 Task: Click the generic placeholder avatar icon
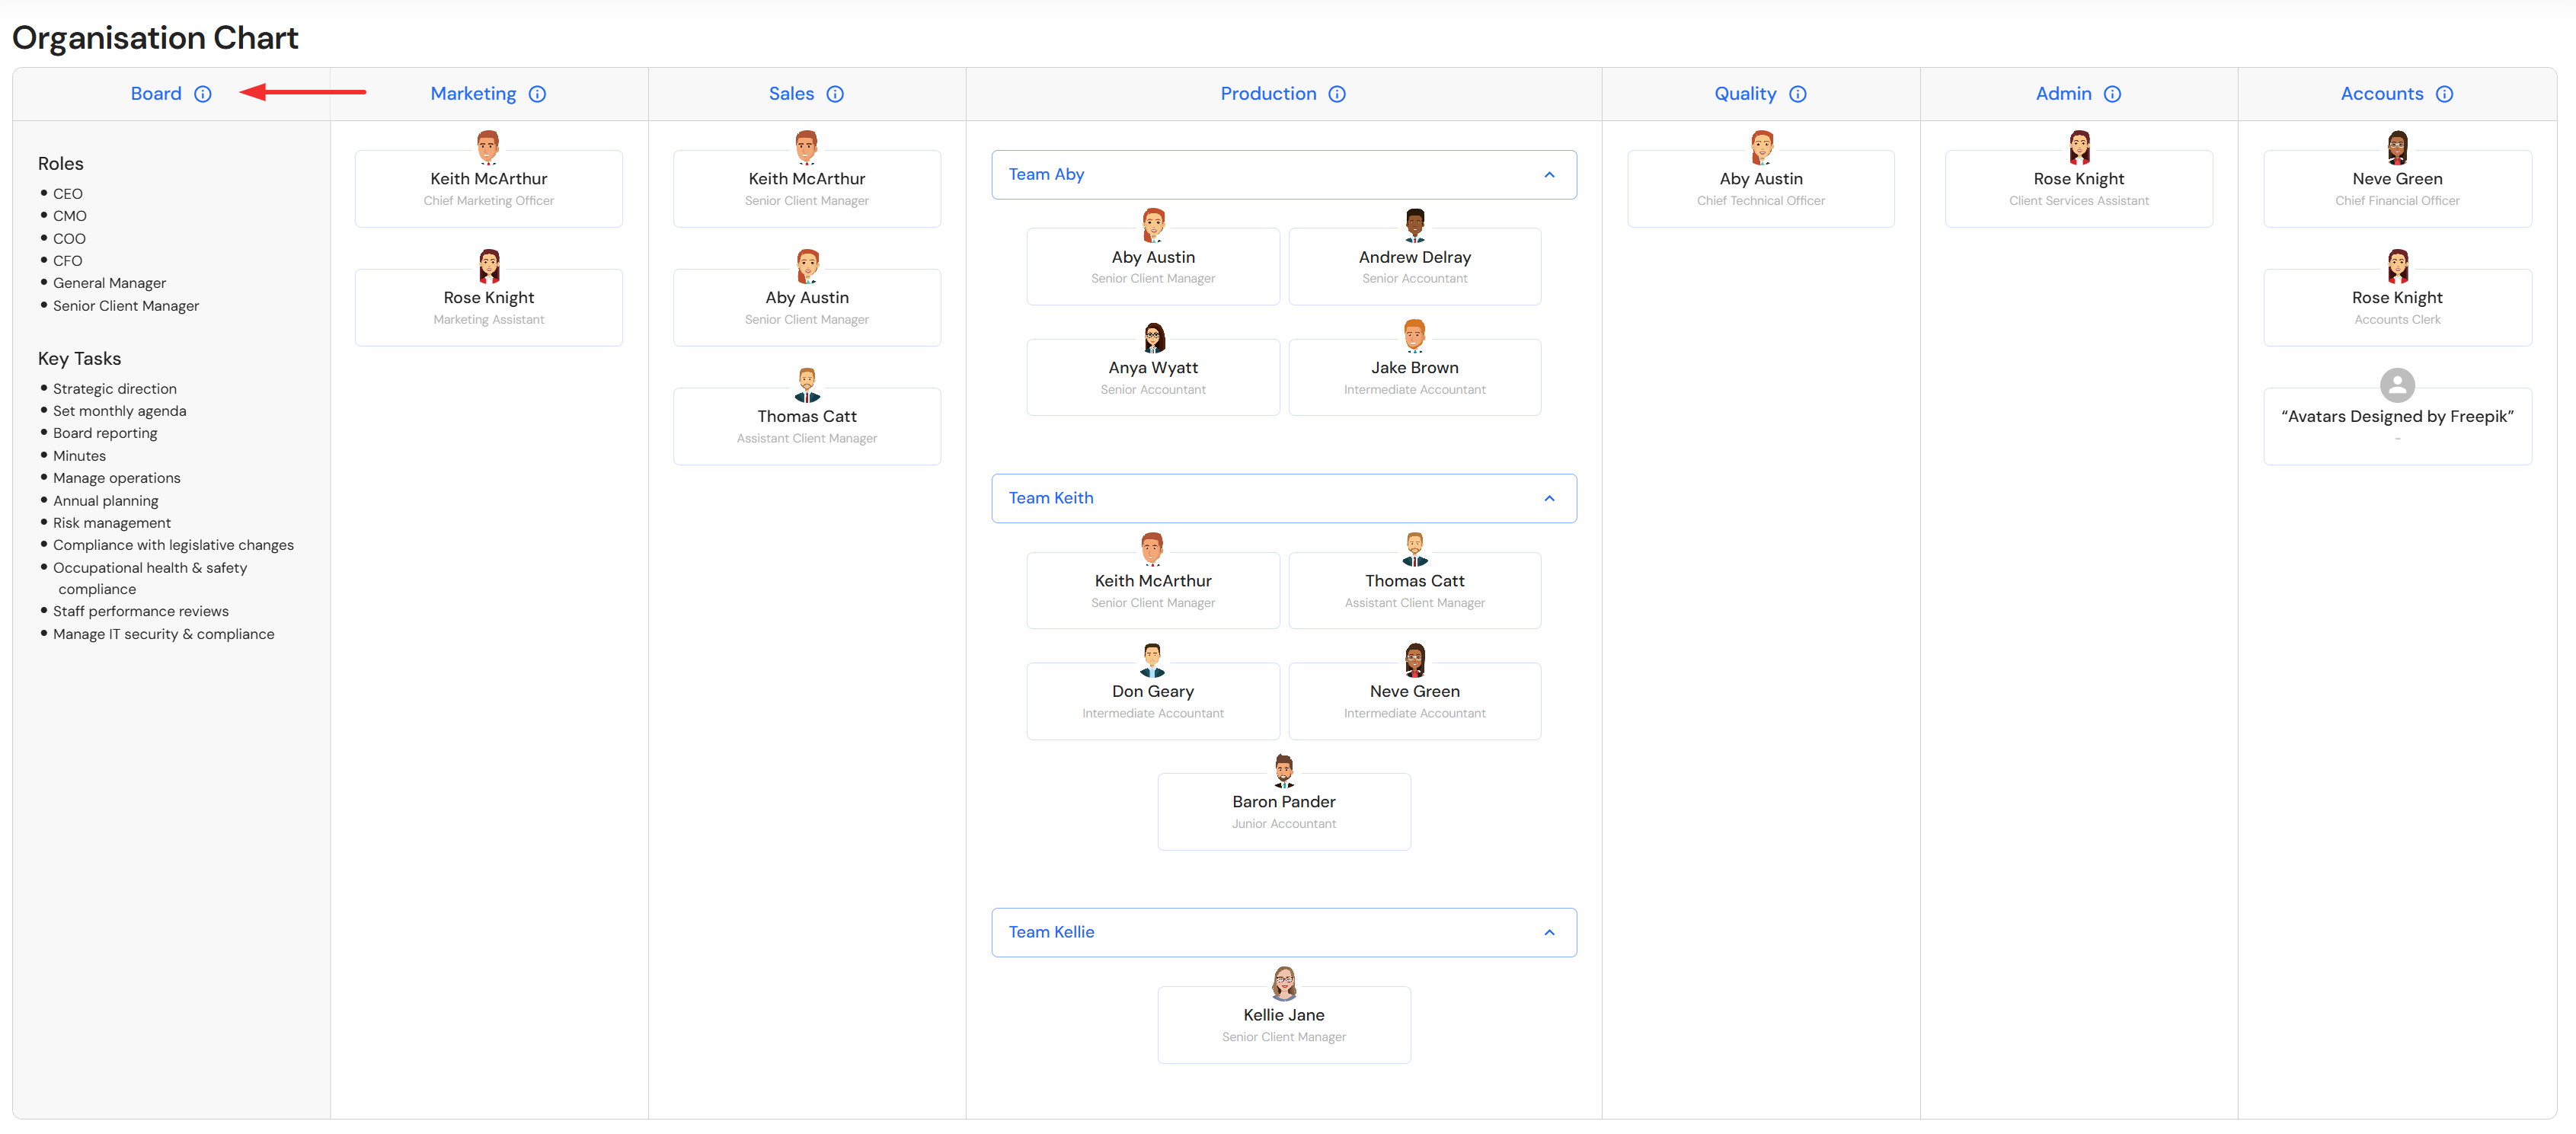click(2396, 385)
